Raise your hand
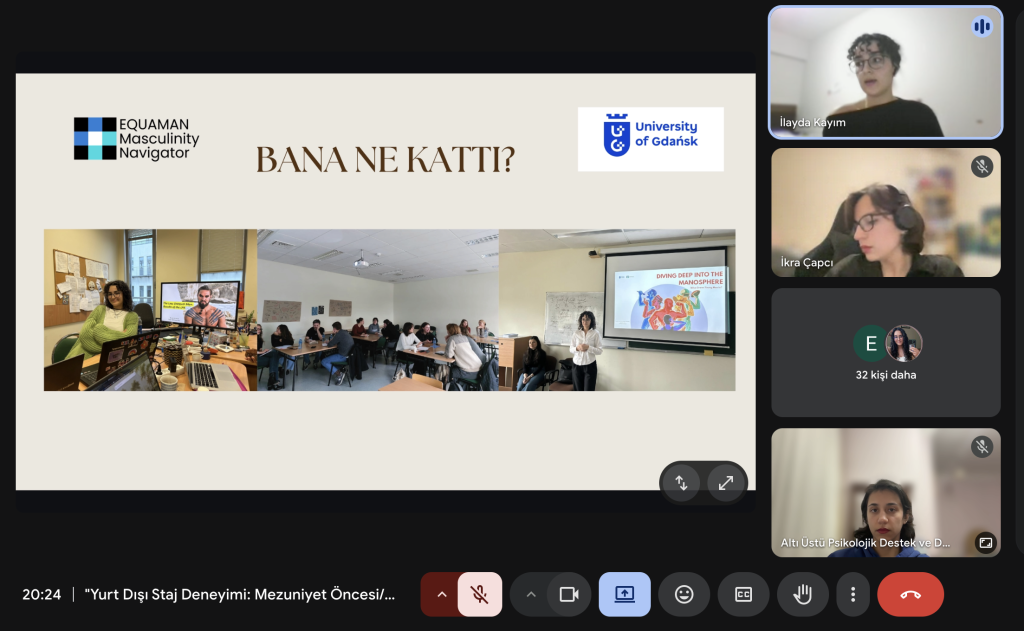 coord(802,594)
